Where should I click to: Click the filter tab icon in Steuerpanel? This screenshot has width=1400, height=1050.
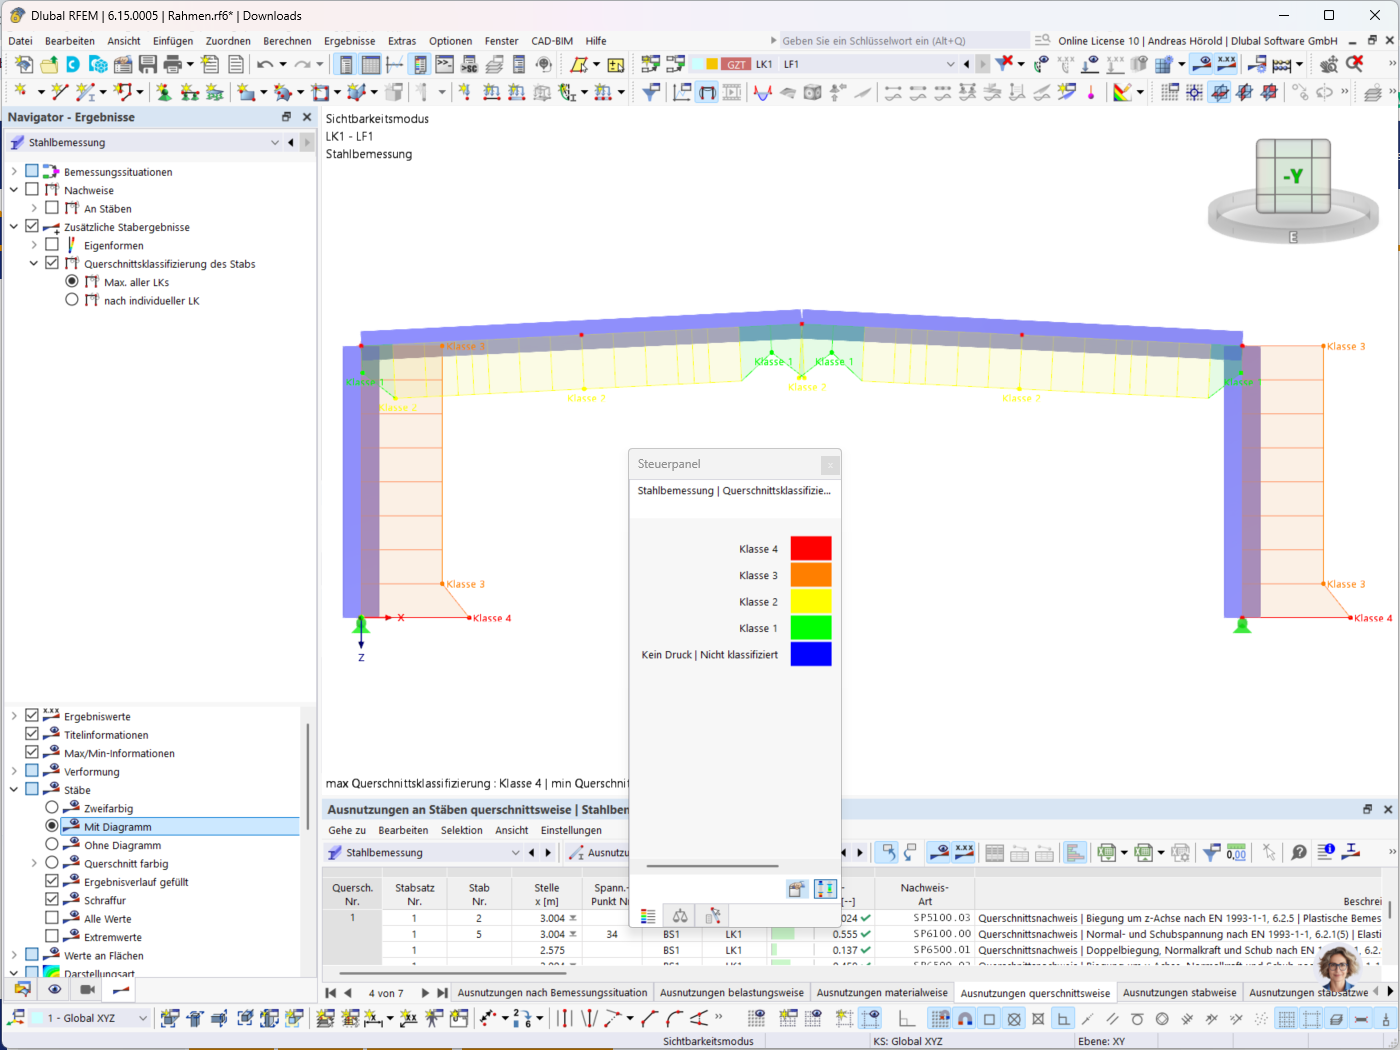pyautogui.click(x=713, y=916)
